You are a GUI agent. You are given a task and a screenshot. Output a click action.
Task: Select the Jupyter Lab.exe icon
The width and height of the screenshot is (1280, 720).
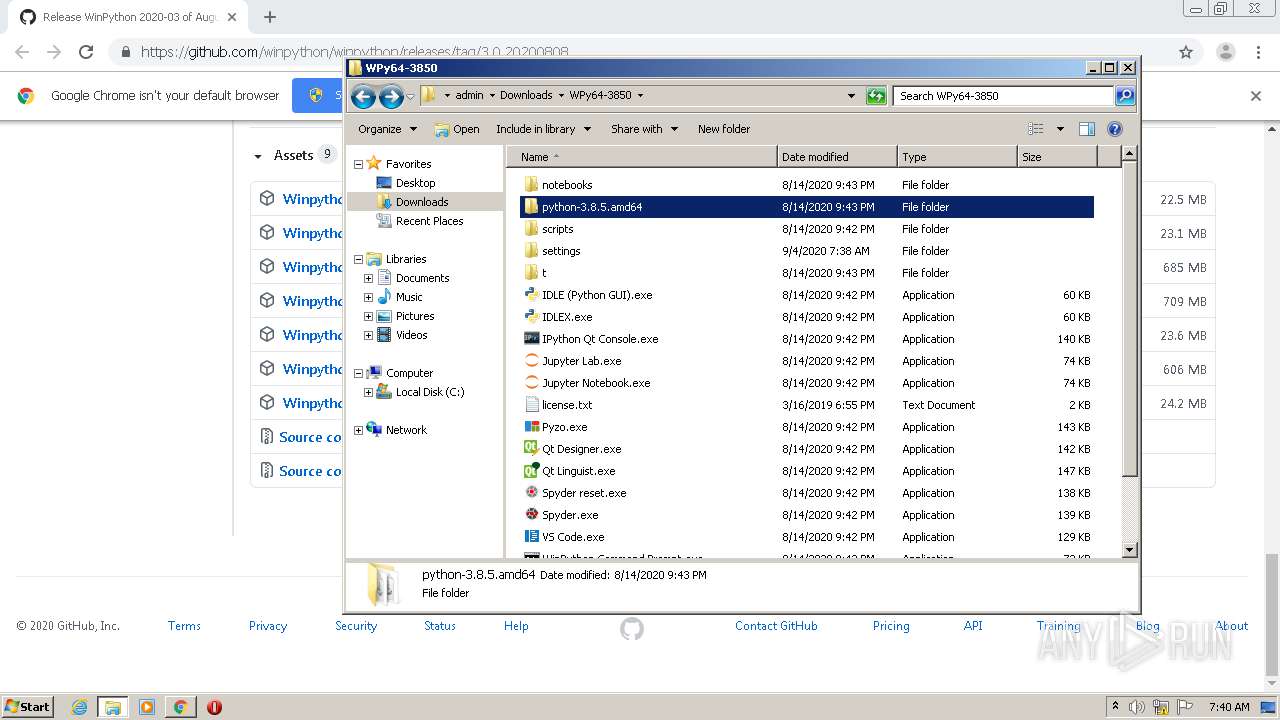click(532, 361)
